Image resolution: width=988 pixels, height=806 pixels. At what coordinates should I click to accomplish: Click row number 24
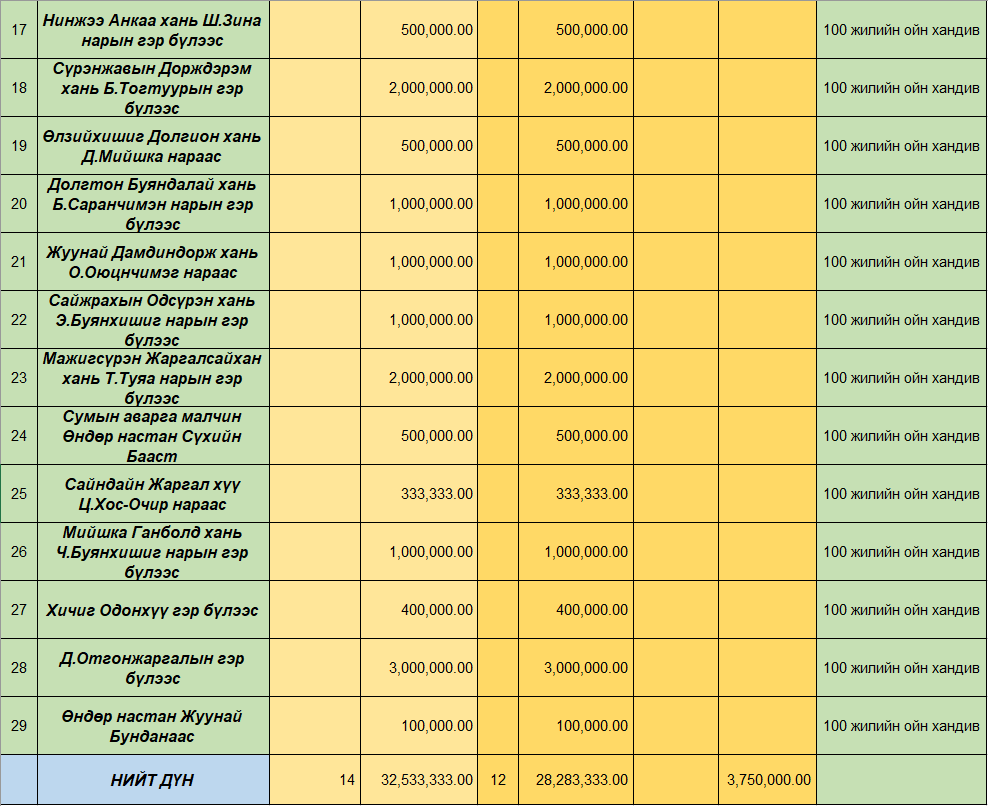[19, 435]
